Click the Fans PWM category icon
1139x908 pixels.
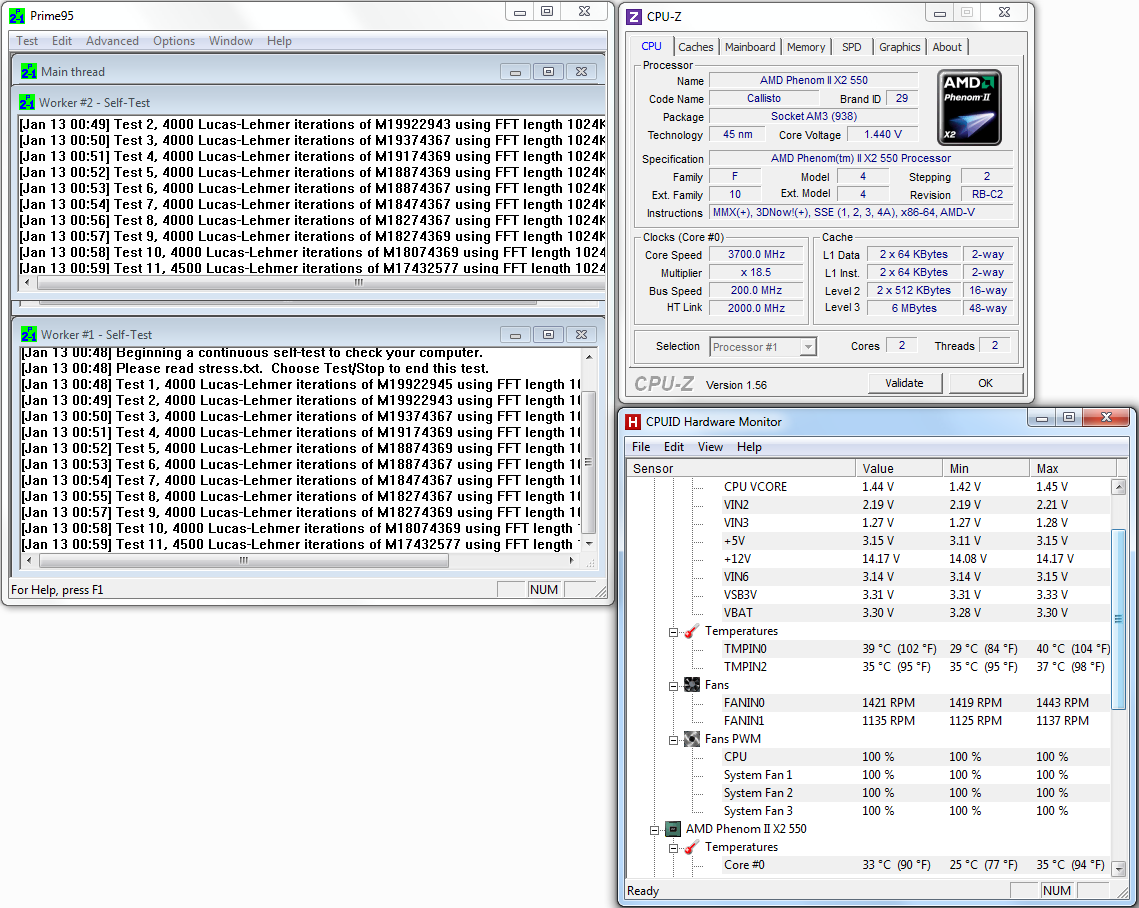click(691, 739)
